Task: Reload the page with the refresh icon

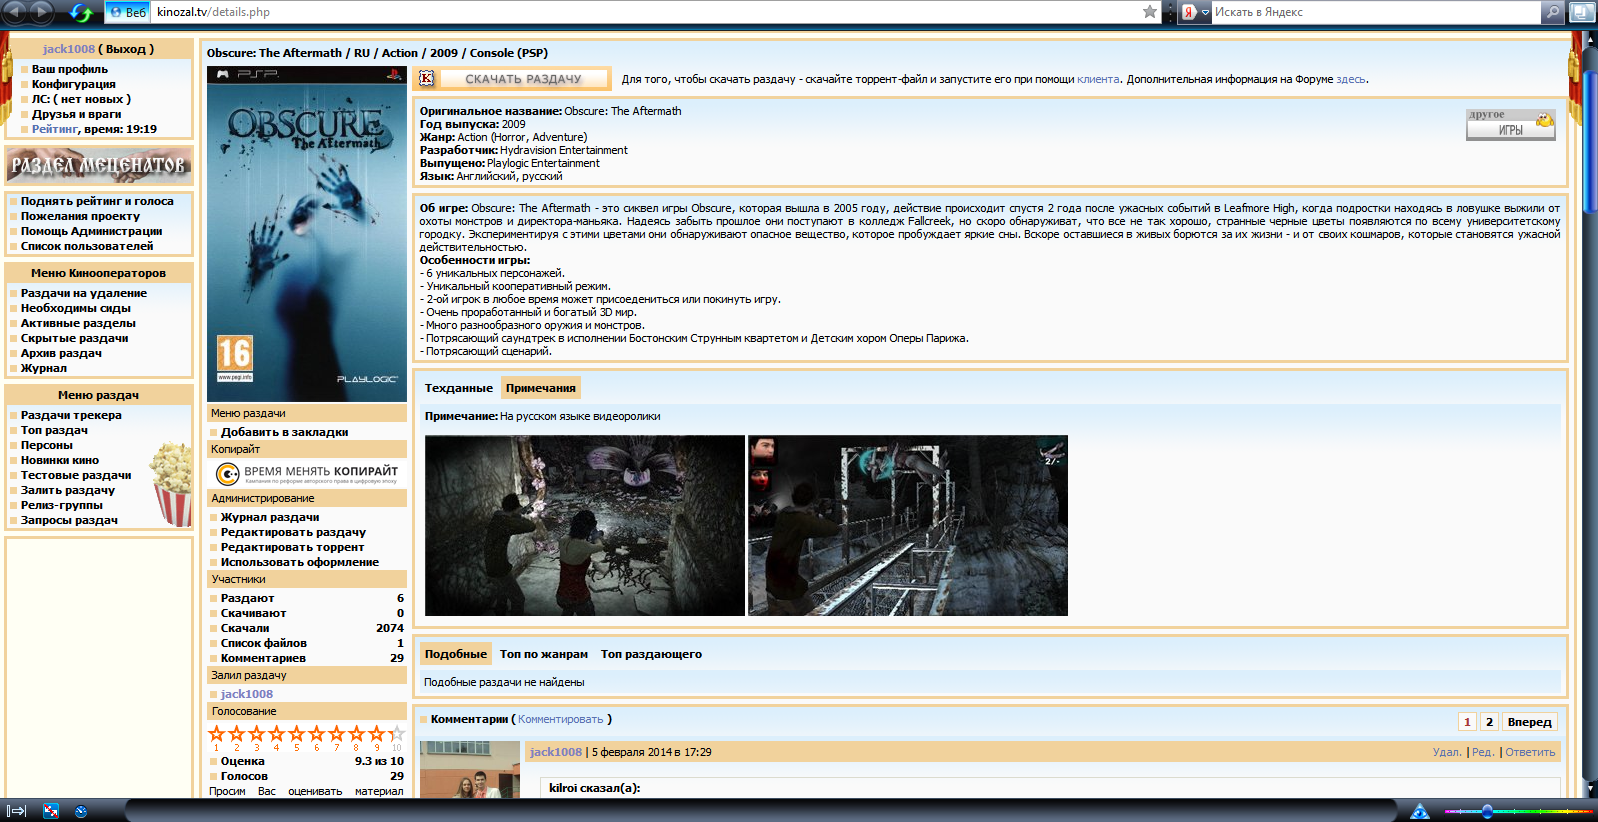Action: point(81,12)
